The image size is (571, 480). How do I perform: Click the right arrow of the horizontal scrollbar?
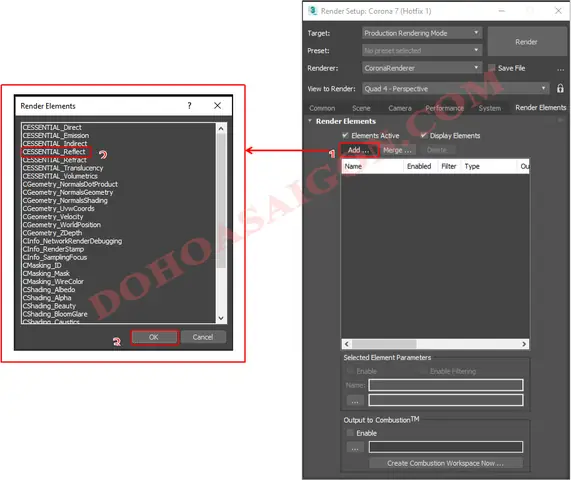coord(524,344)
